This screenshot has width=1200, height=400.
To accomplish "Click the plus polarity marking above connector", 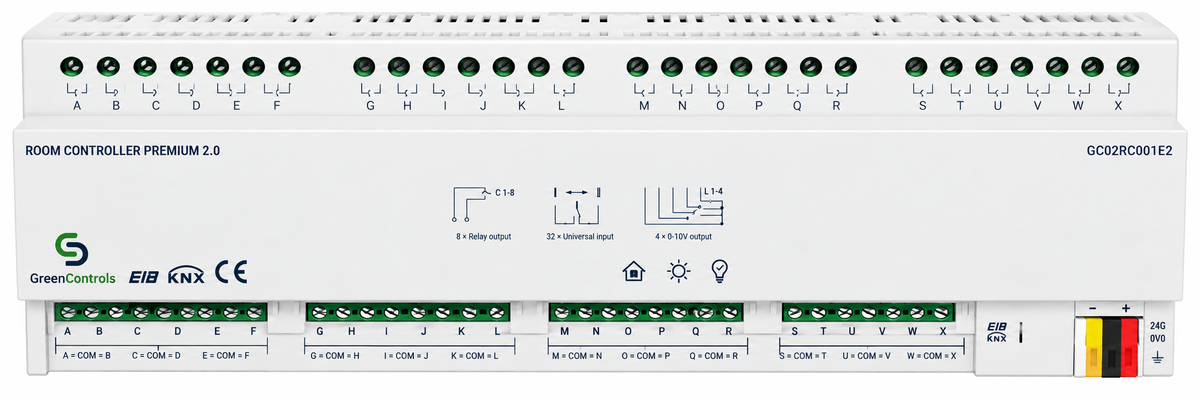I will pyautogui.click(x=1126, y=308).
